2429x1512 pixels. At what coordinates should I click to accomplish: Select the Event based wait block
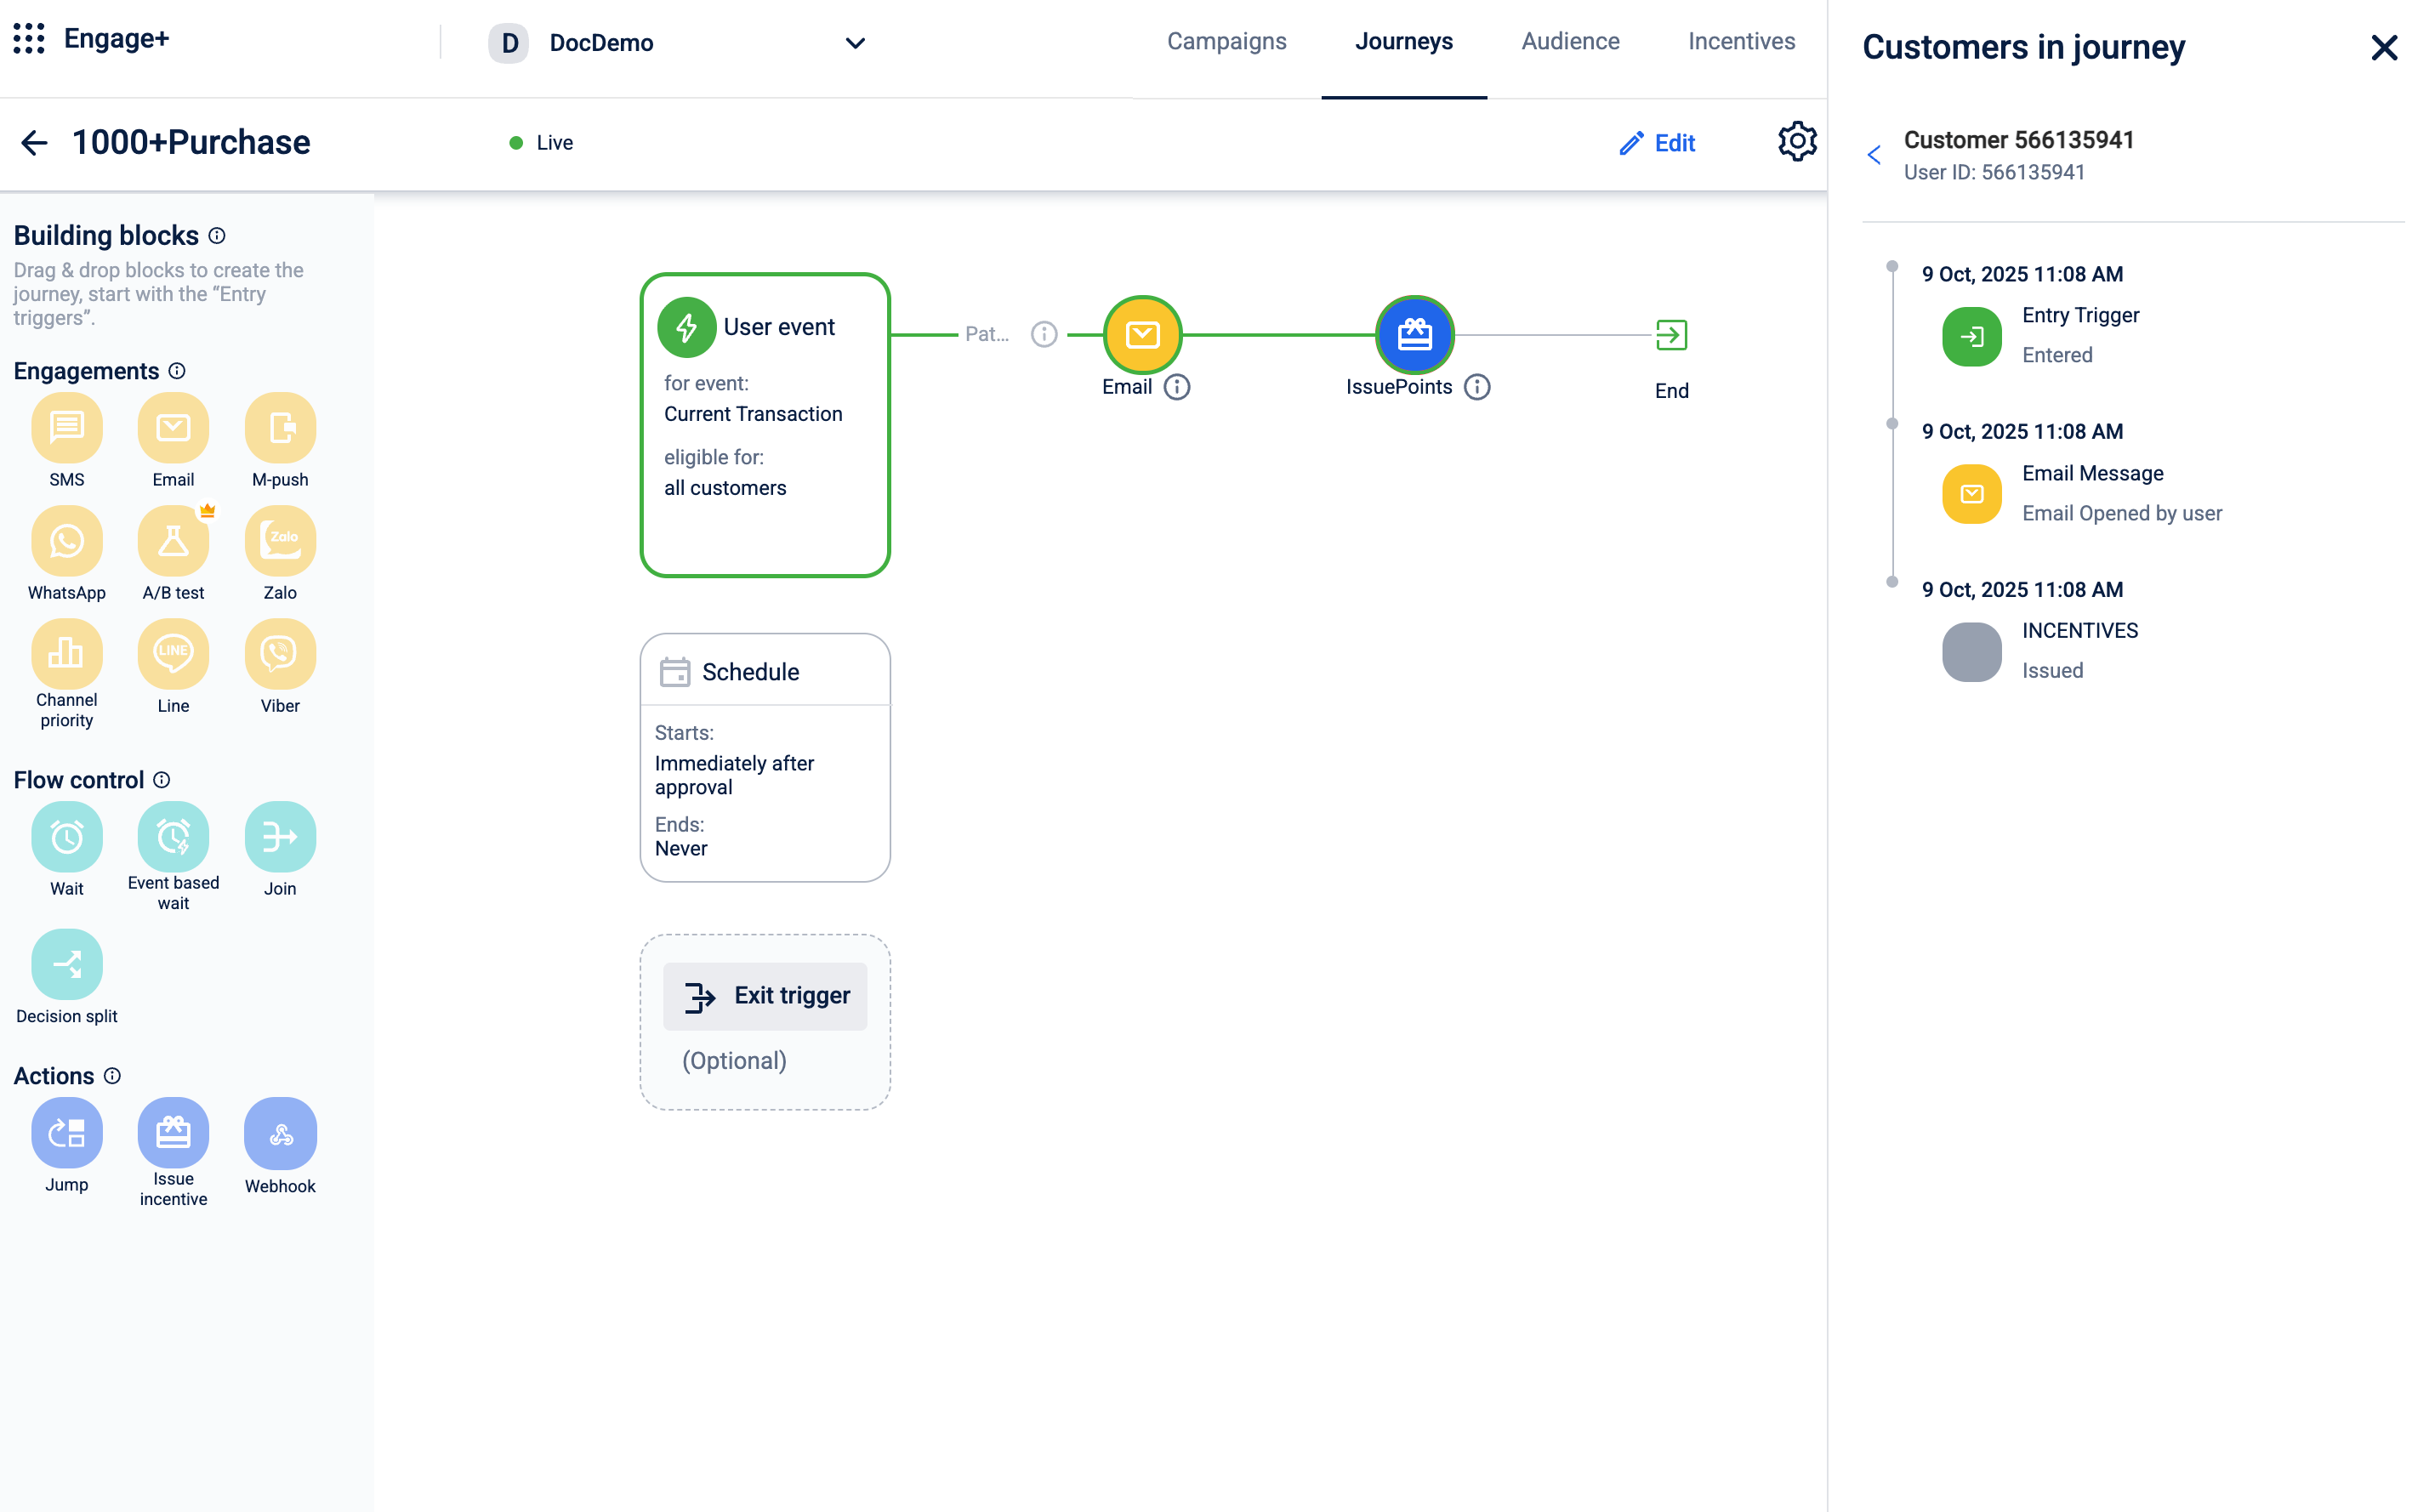coord(173,837)
